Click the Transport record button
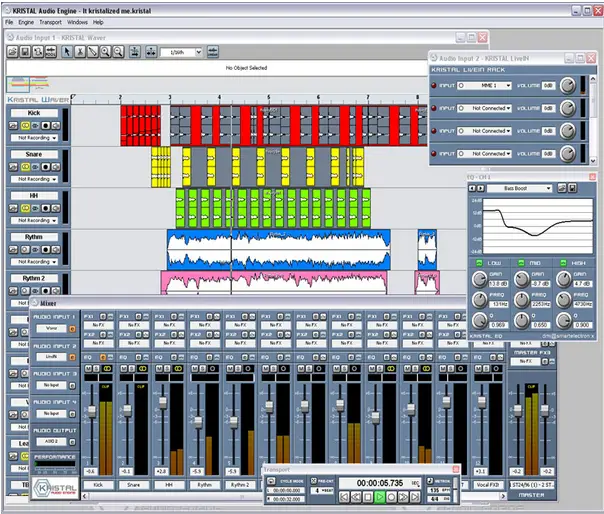Viewport: 604px width, 514px height. tap(391, 497)
